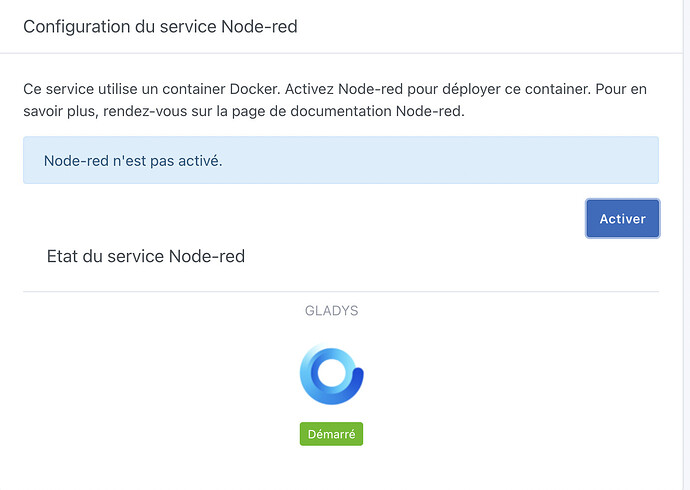Select the 'Node-red n'est pas activé' alert text

(x=133, y=161)
